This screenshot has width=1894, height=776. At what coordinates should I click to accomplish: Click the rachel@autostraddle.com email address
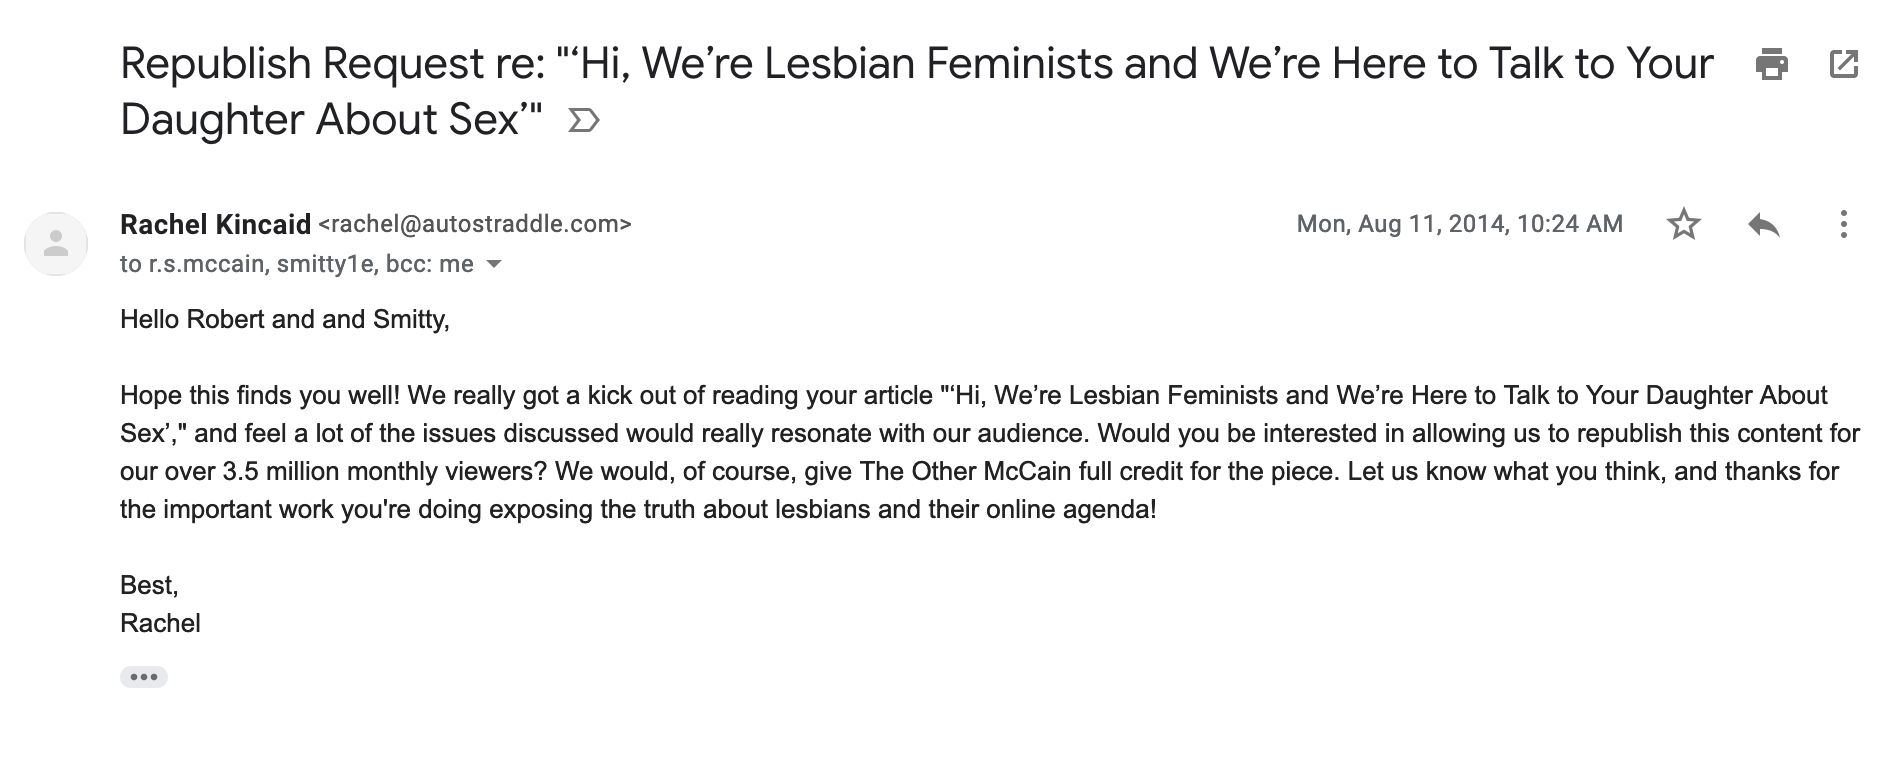[475, 224]
